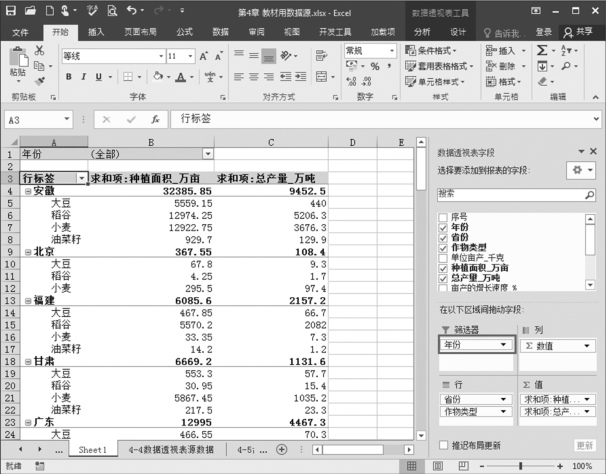Click the 条件格式 button
Viewport: 606px width, 474px height.
click(431, 51)
